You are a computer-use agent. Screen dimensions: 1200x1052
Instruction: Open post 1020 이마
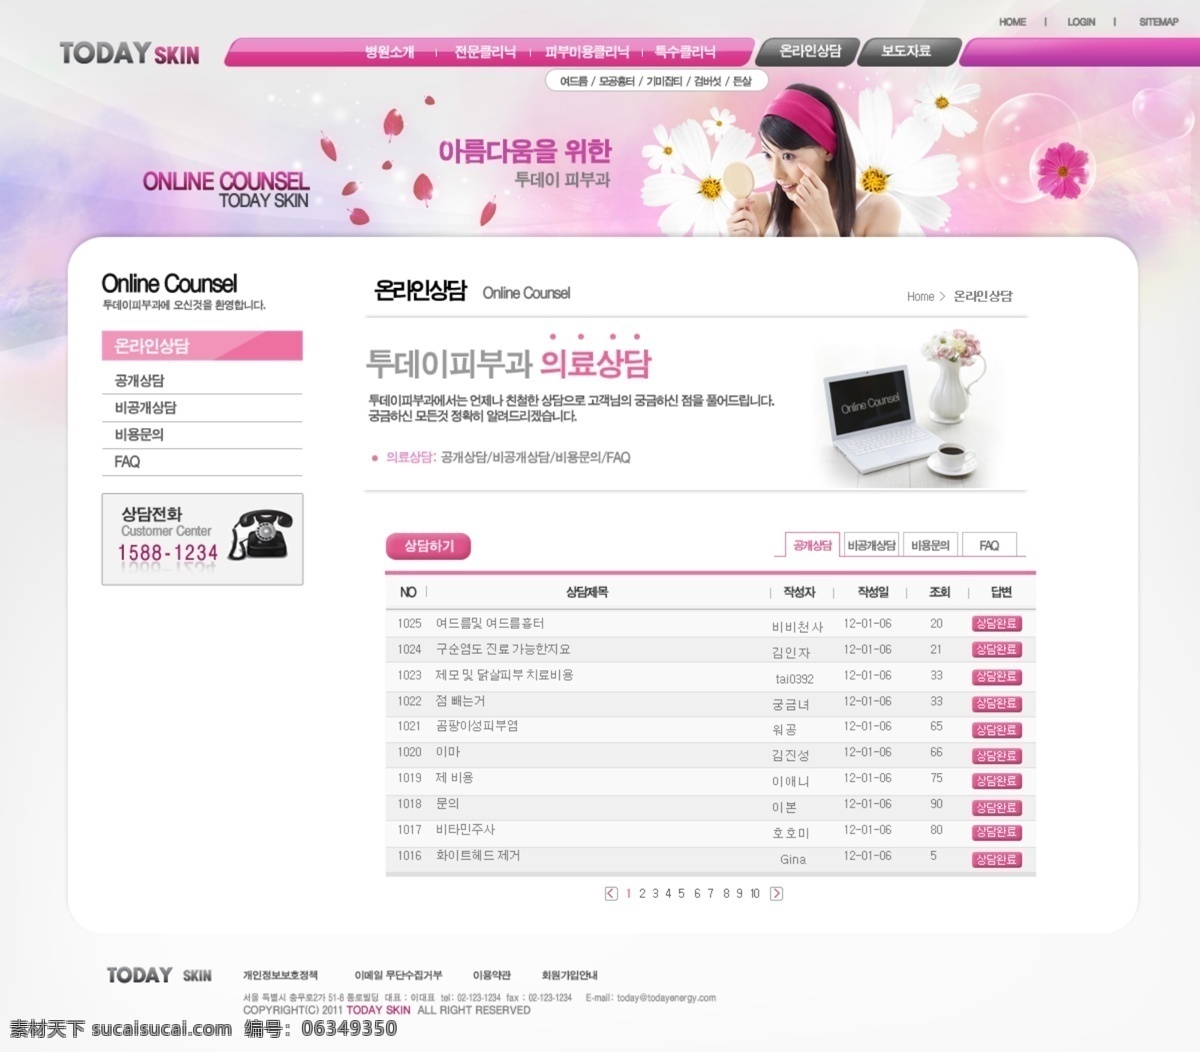[448, 752]
